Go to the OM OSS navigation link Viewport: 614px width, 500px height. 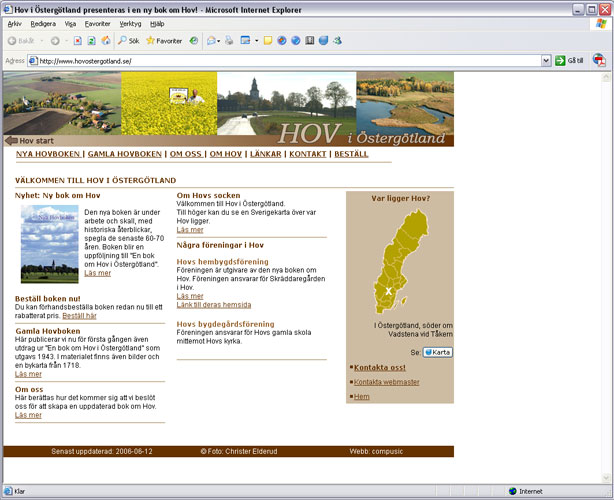point(185,154)
